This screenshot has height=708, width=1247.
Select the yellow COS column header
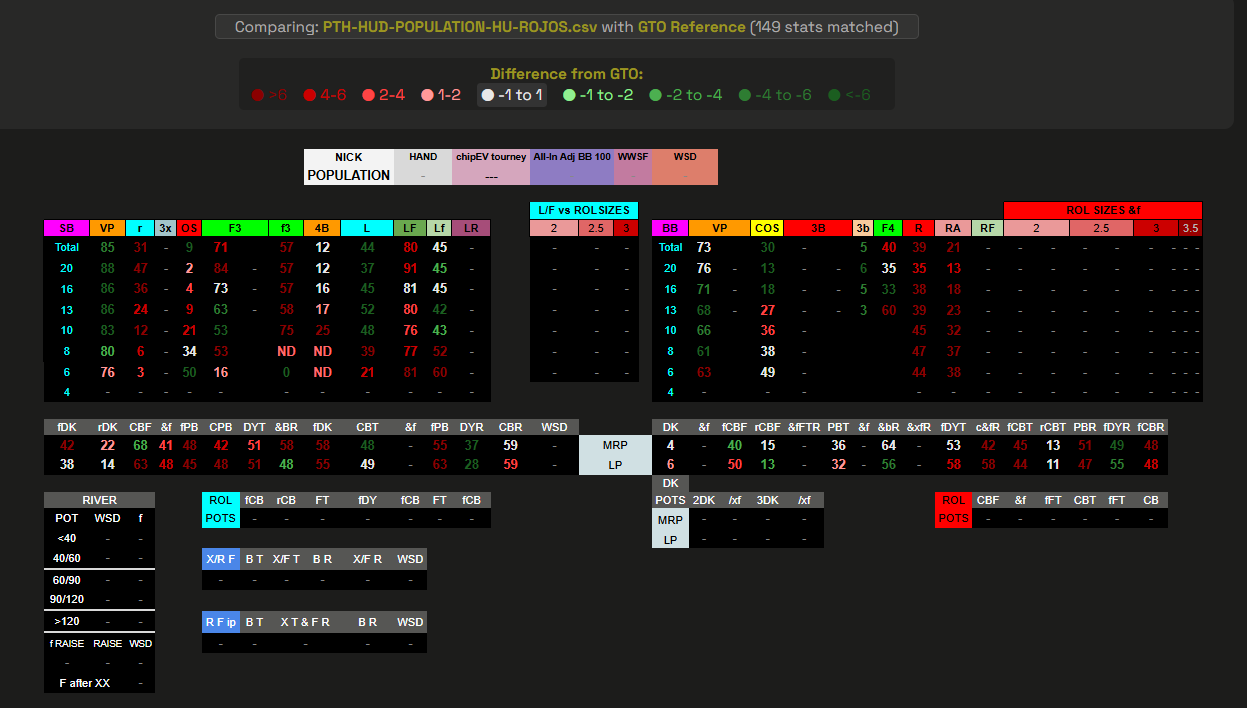tap(767, 228)
